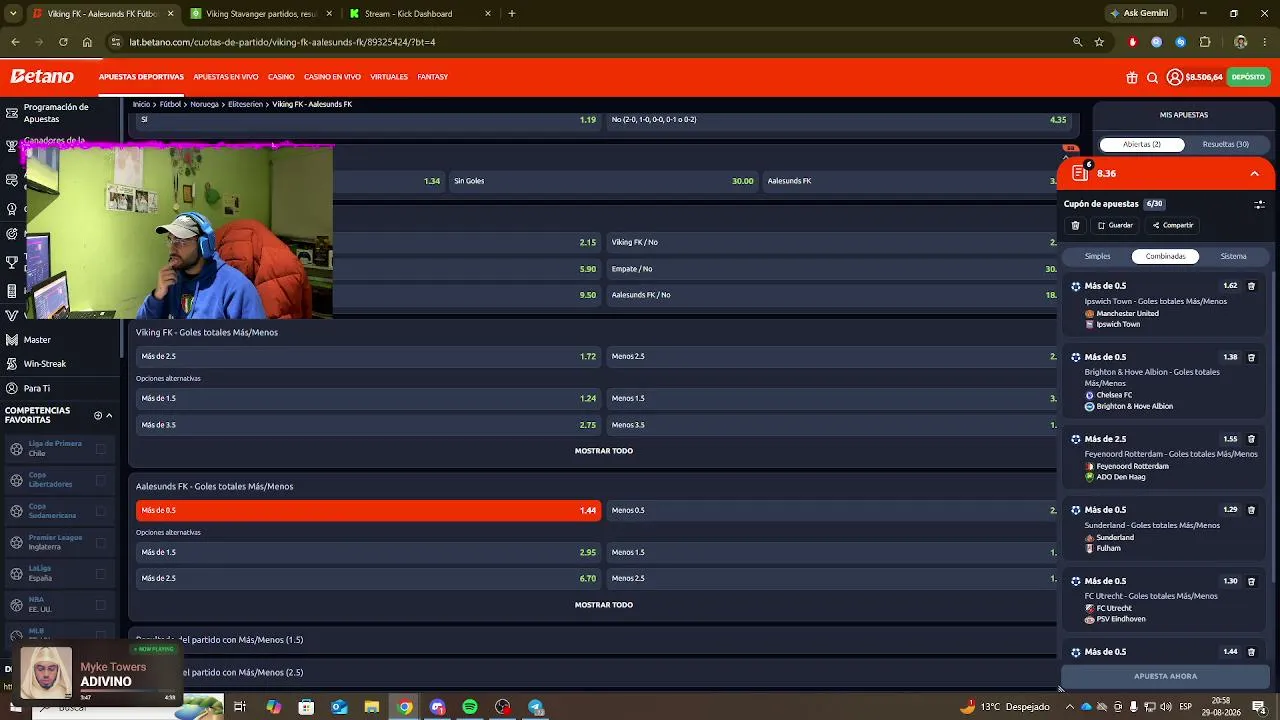This screenshot has width=1280, height=720.
Task: Collapse the bet slip with the chevron
Action: pos(1254,173)
